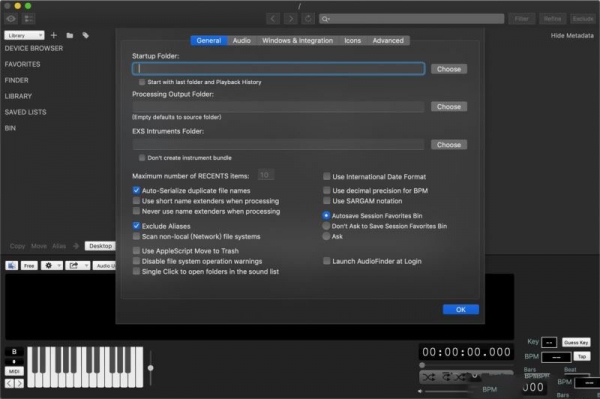This screenshot has height=399, width=600.
Task: Click the Startup Folder text field
Action: click(278, 68)
